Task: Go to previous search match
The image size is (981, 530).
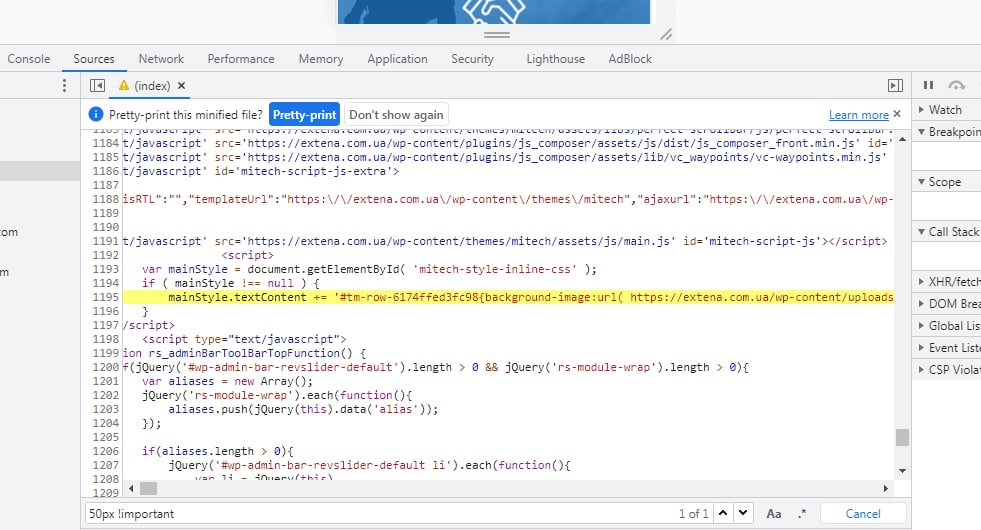Action: (723, 513)
